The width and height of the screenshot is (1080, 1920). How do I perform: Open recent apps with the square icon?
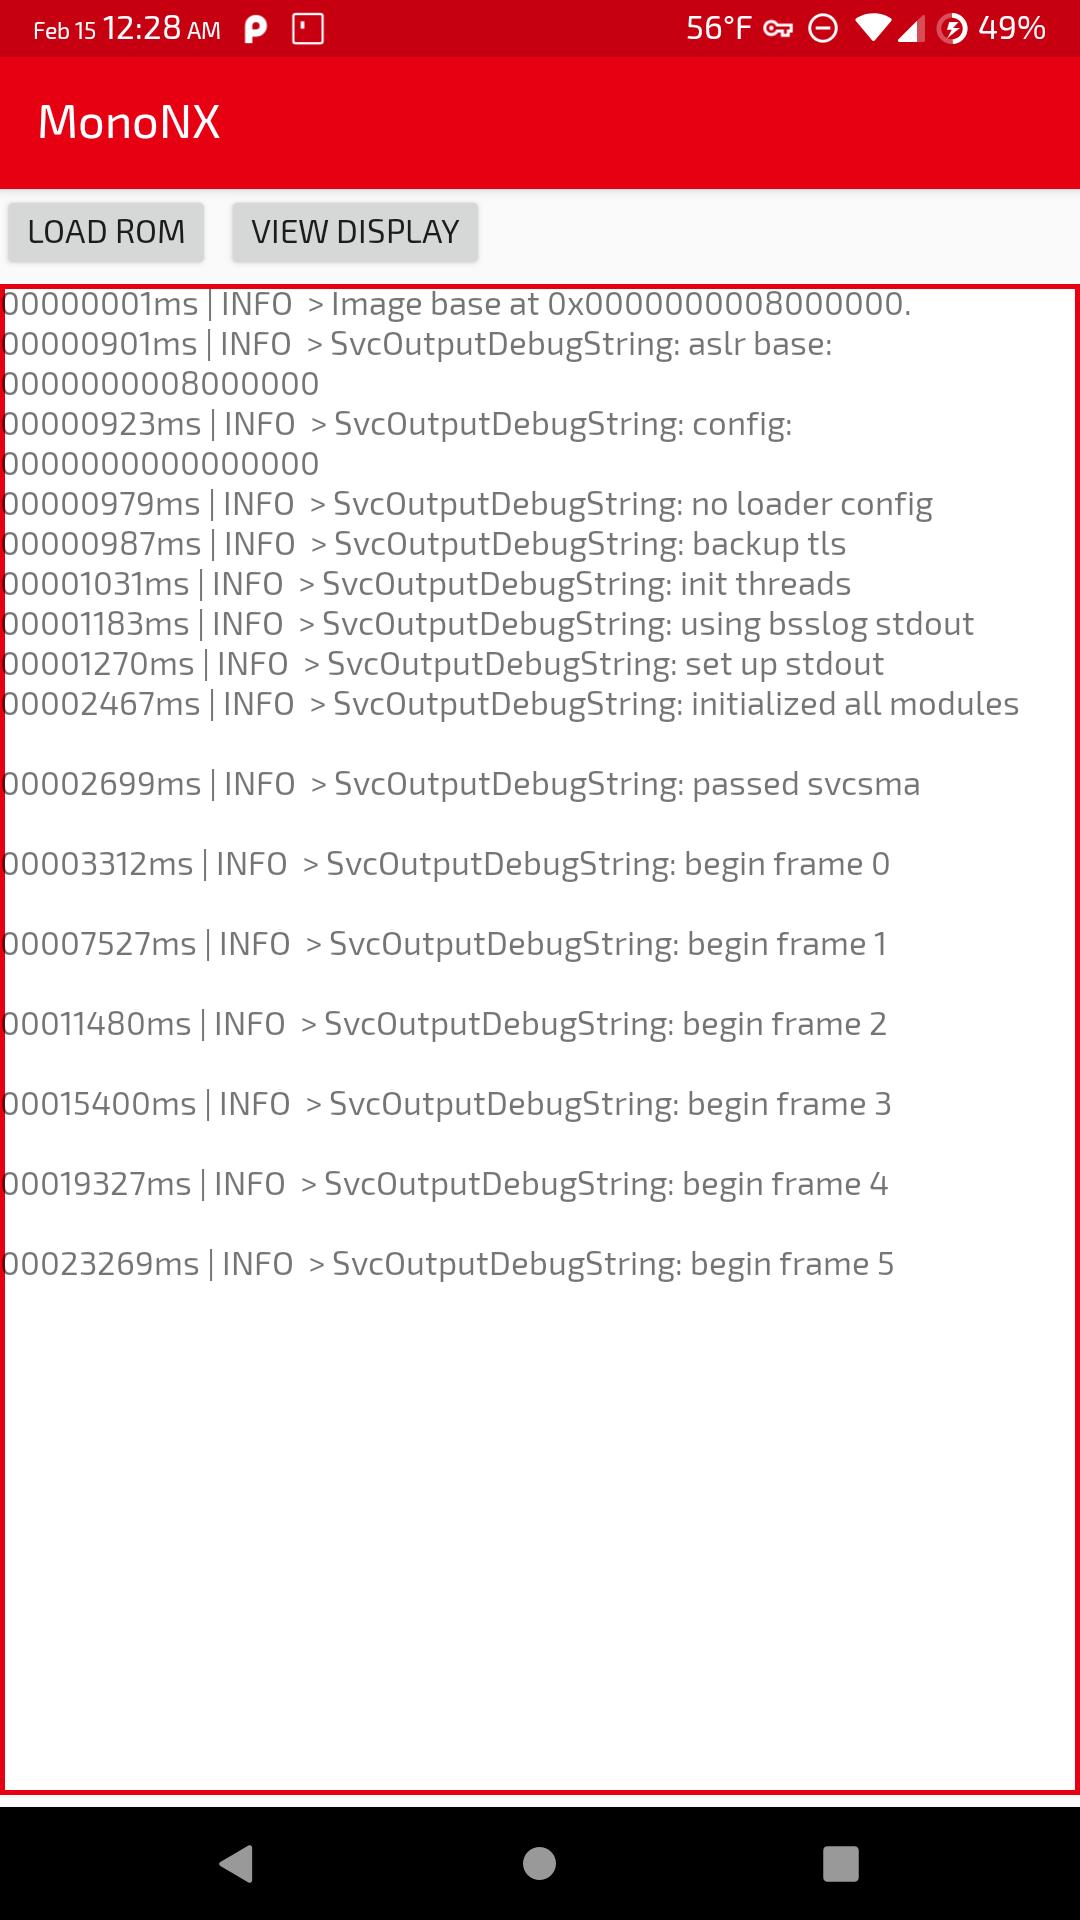point(841,1864)
